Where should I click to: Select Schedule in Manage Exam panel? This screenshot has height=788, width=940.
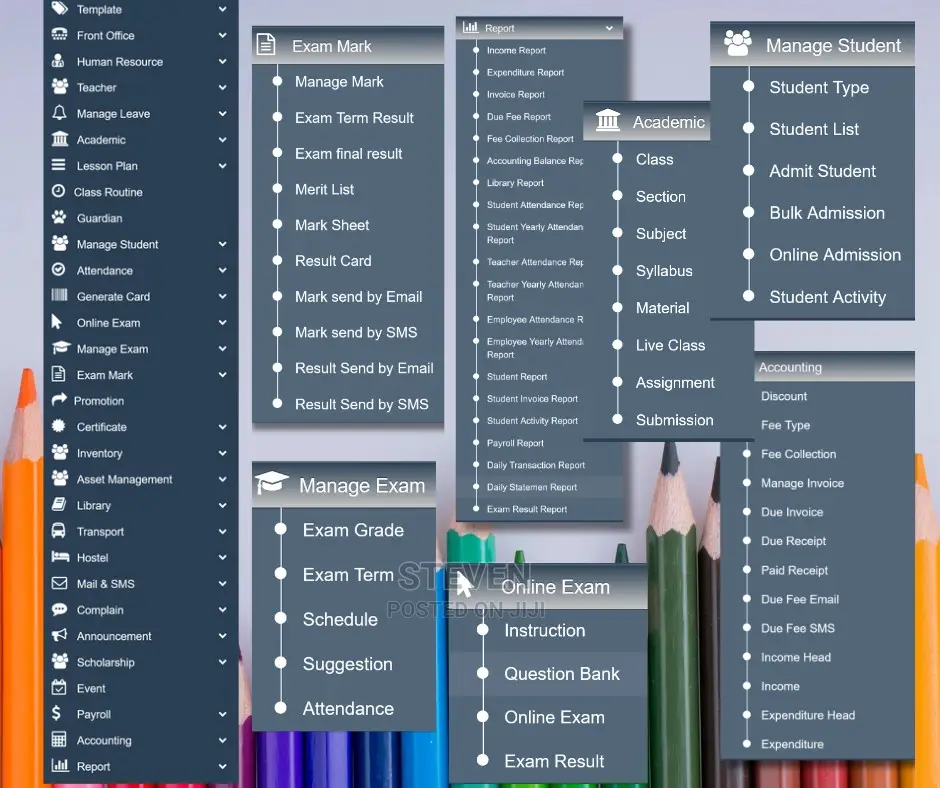[340, 619]
